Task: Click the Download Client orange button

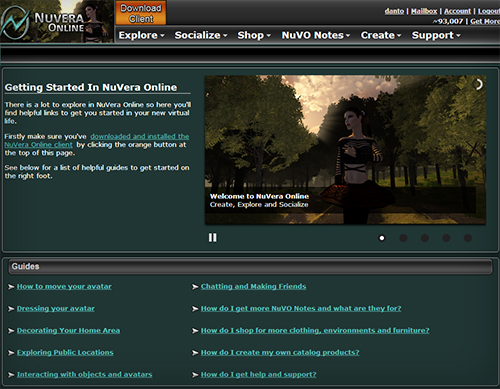Action: [x=141, y=13]
